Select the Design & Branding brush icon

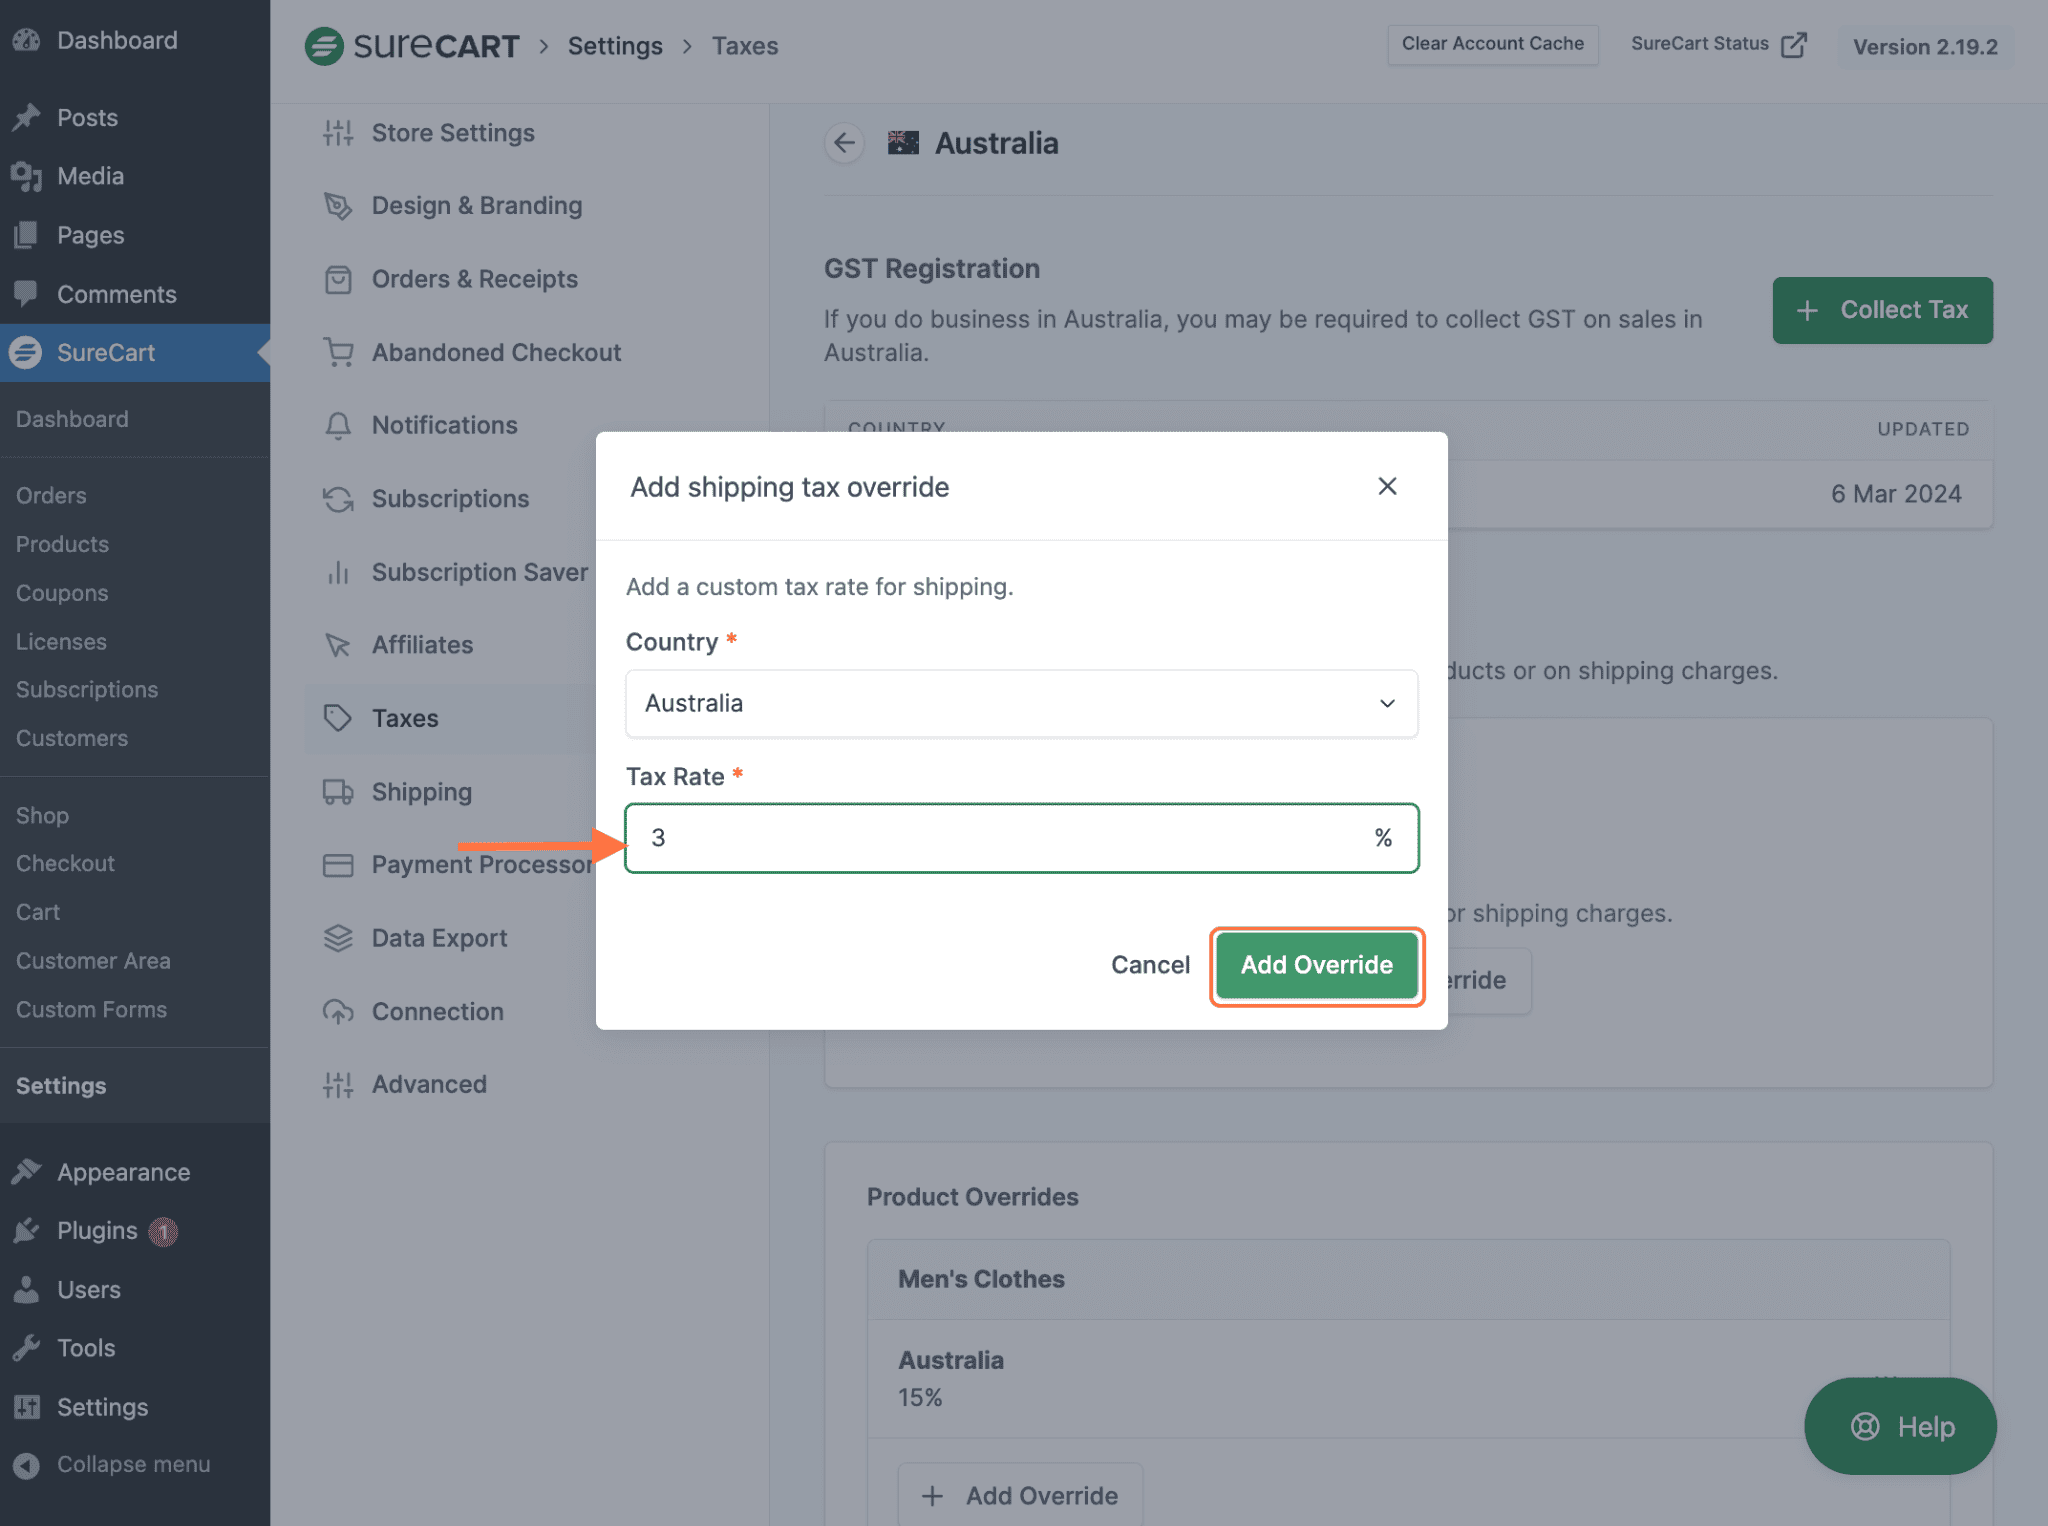click(x=337, y=205)
